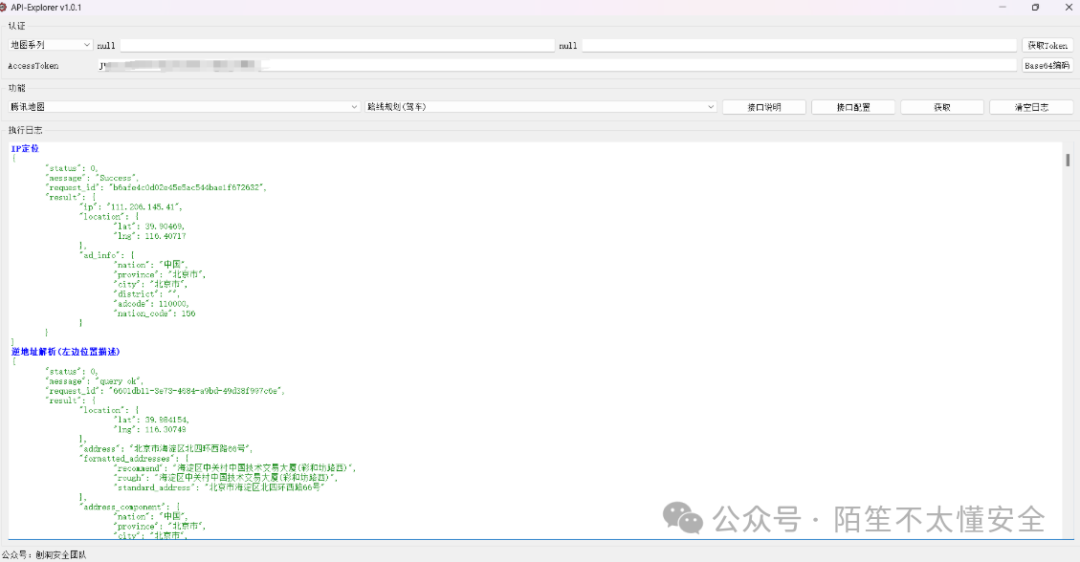Focus the second null input field
The height and width of the screenshot is (562, 1080).
799,45
